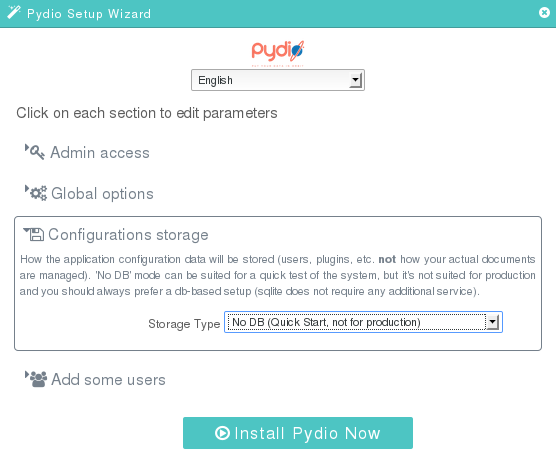The height and width of the screenshot is (462, 556).
Task: Click the gears icon beside Global options
Action: tap(38, 194)
